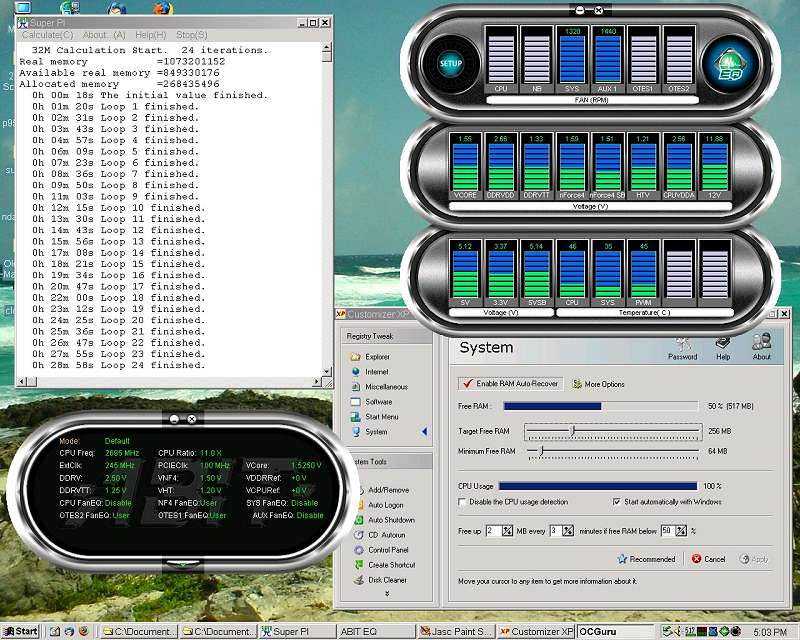Click 'Loop 24 finished' line

click(152, 365)
